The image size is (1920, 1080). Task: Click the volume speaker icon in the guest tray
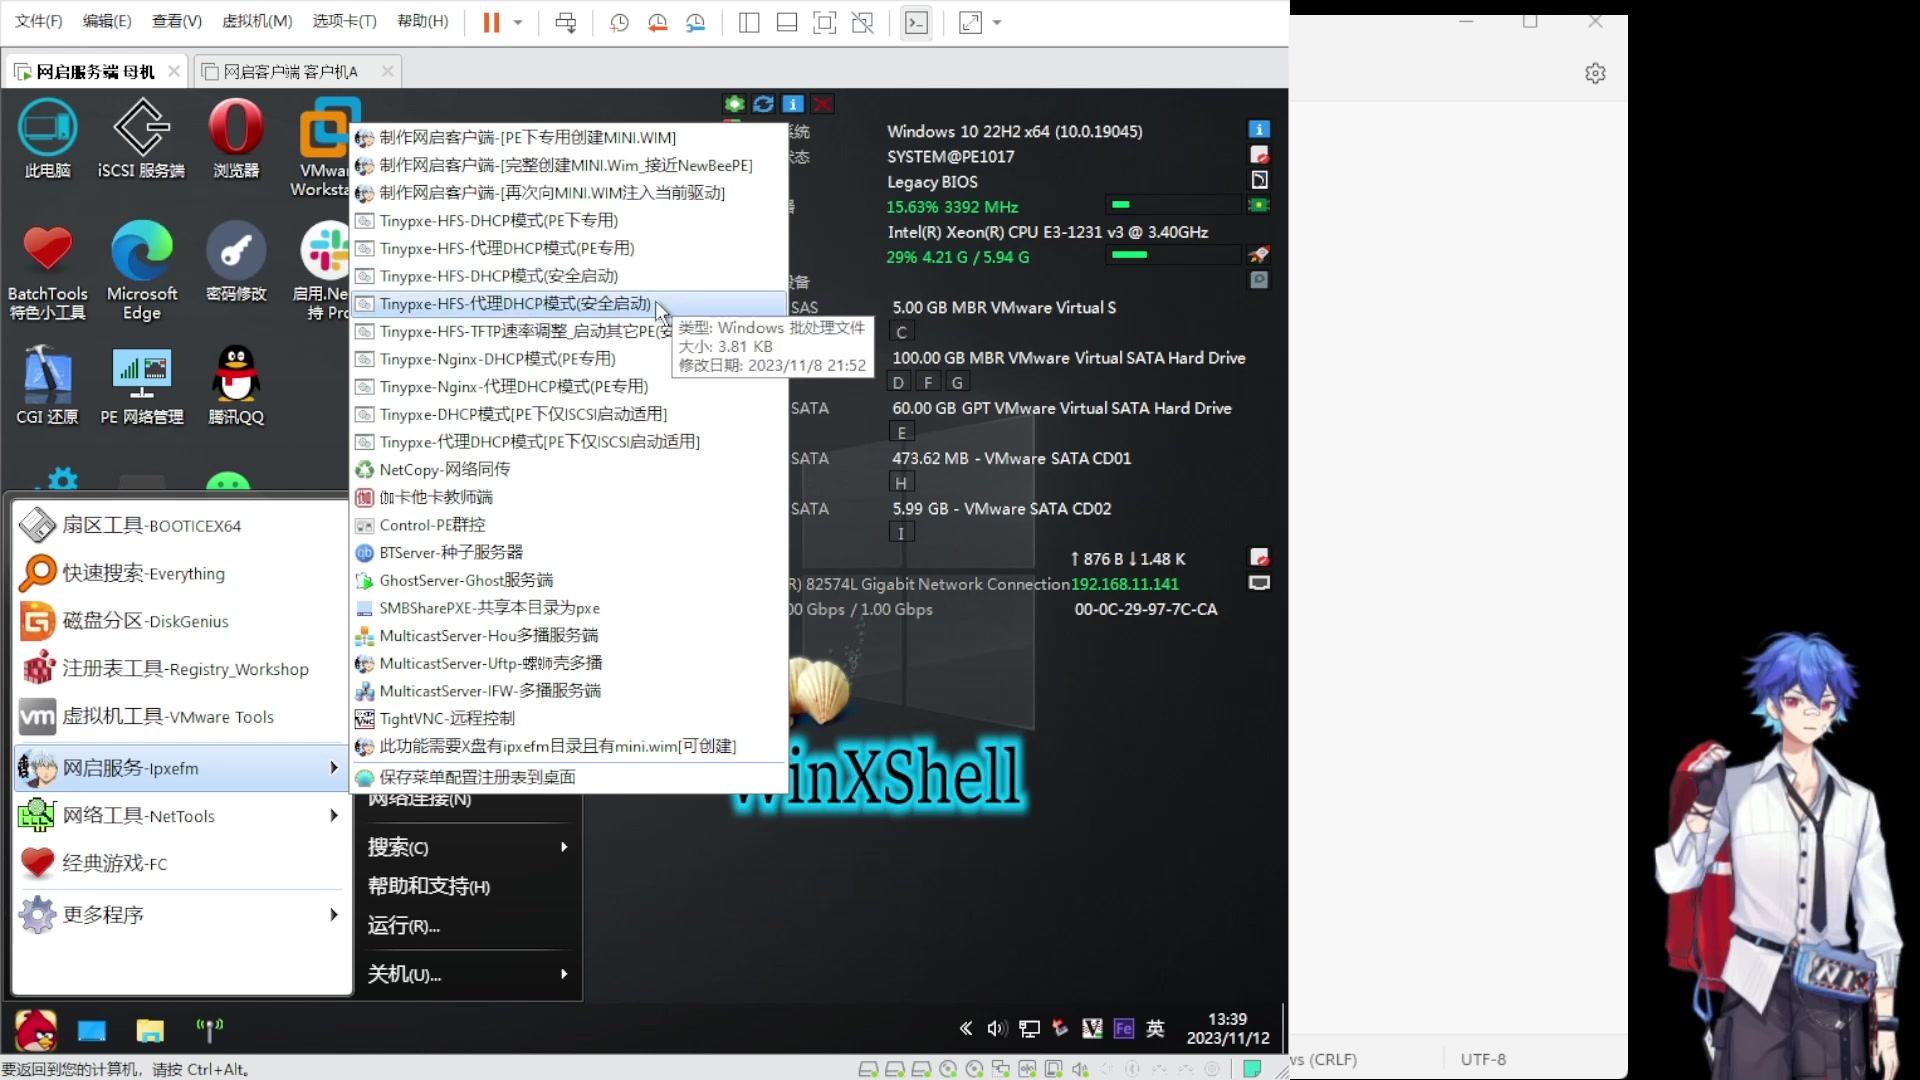996,1029
